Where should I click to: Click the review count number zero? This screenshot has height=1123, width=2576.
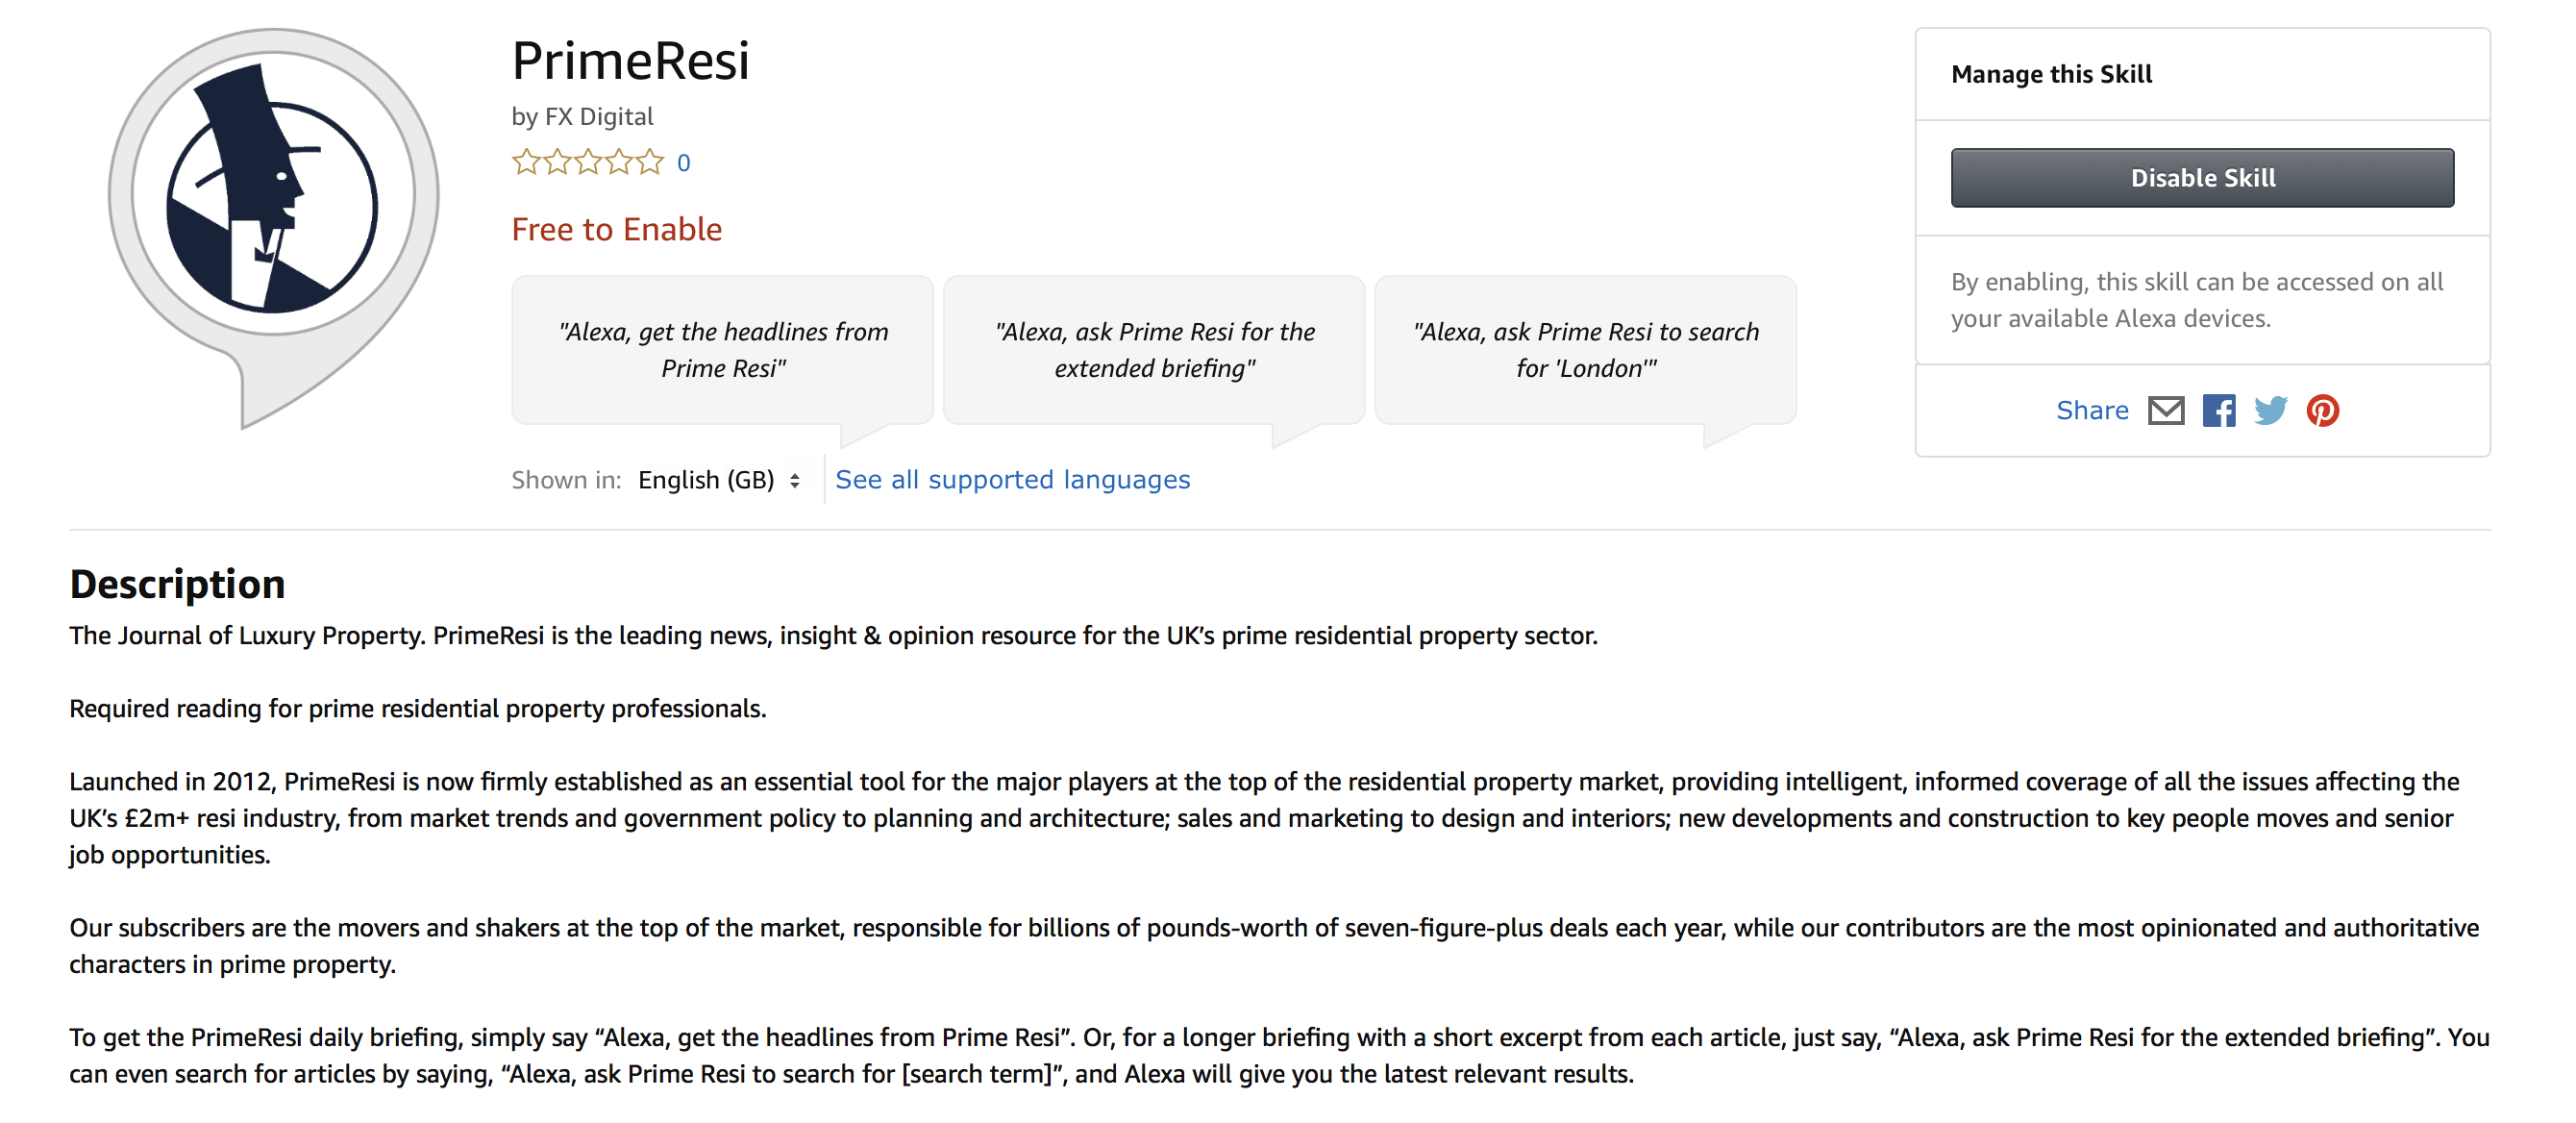tap(684, 163)
